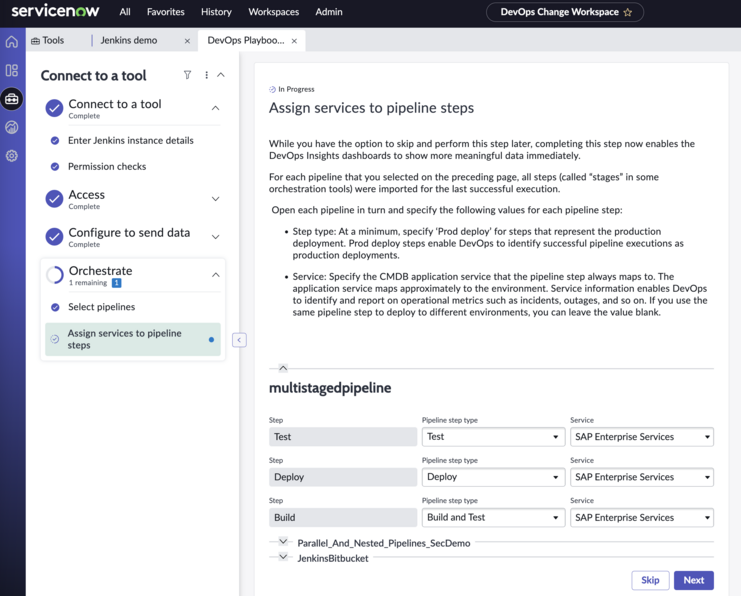Open the Permission checks step
This screenshot has width=741, height=596.
point(107,166)
